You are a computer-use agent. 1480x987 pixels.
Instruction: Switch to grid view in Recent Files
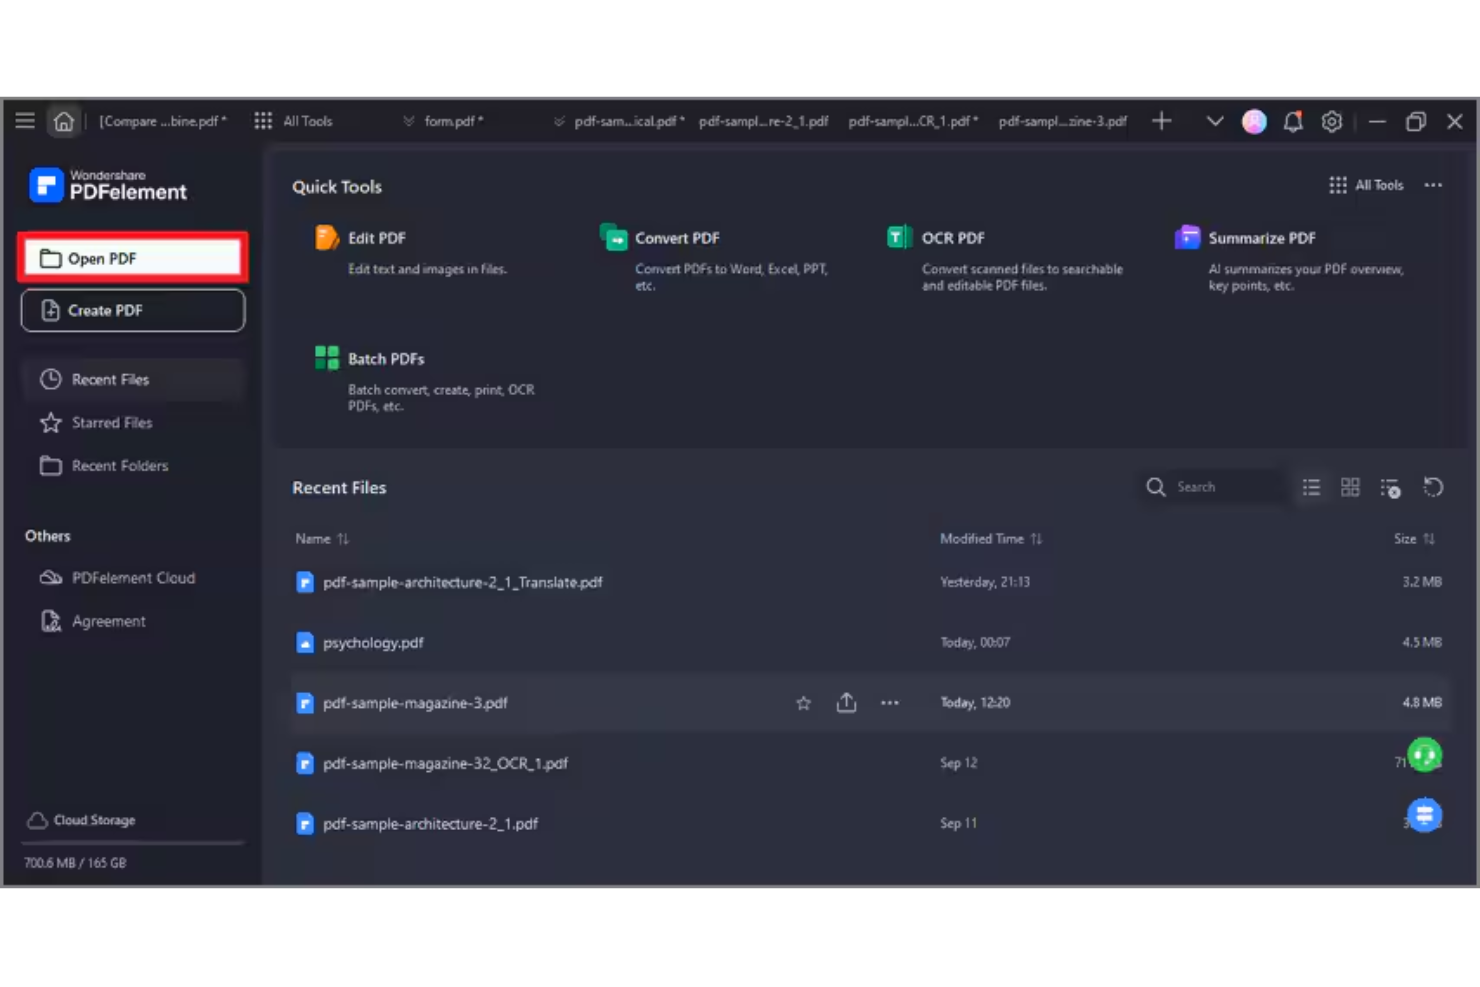click(x=1350, y=487)
